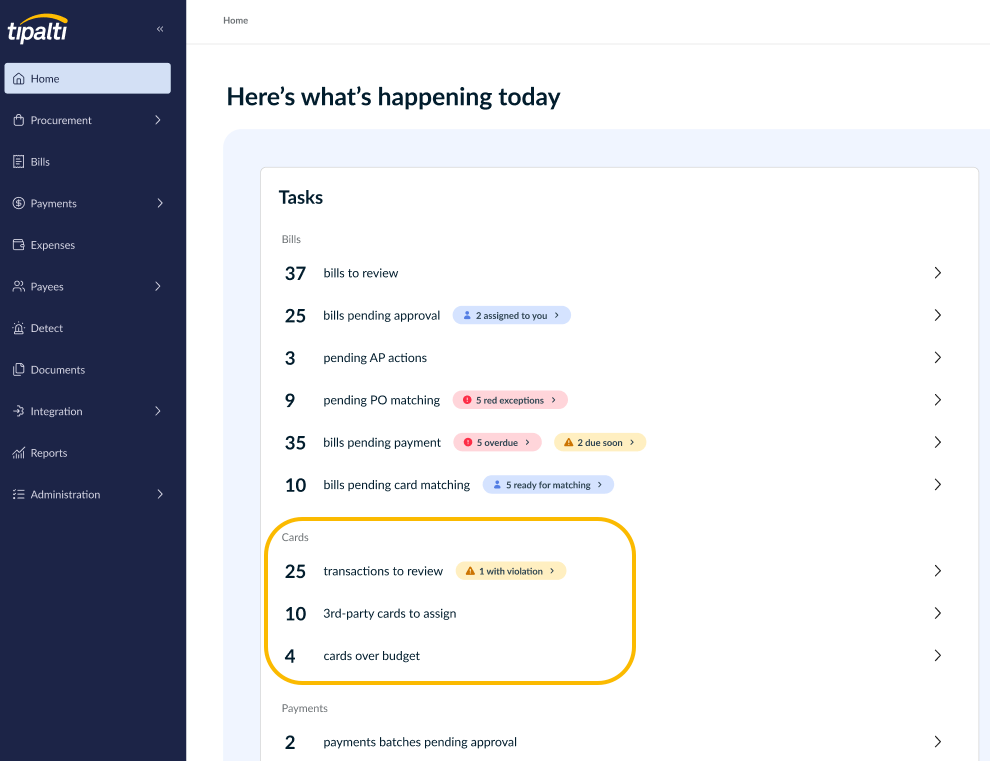990x761 pixels.
Task: Open the '1 with violation' tag
Action: pyautogui.click(x=511, y=571)
